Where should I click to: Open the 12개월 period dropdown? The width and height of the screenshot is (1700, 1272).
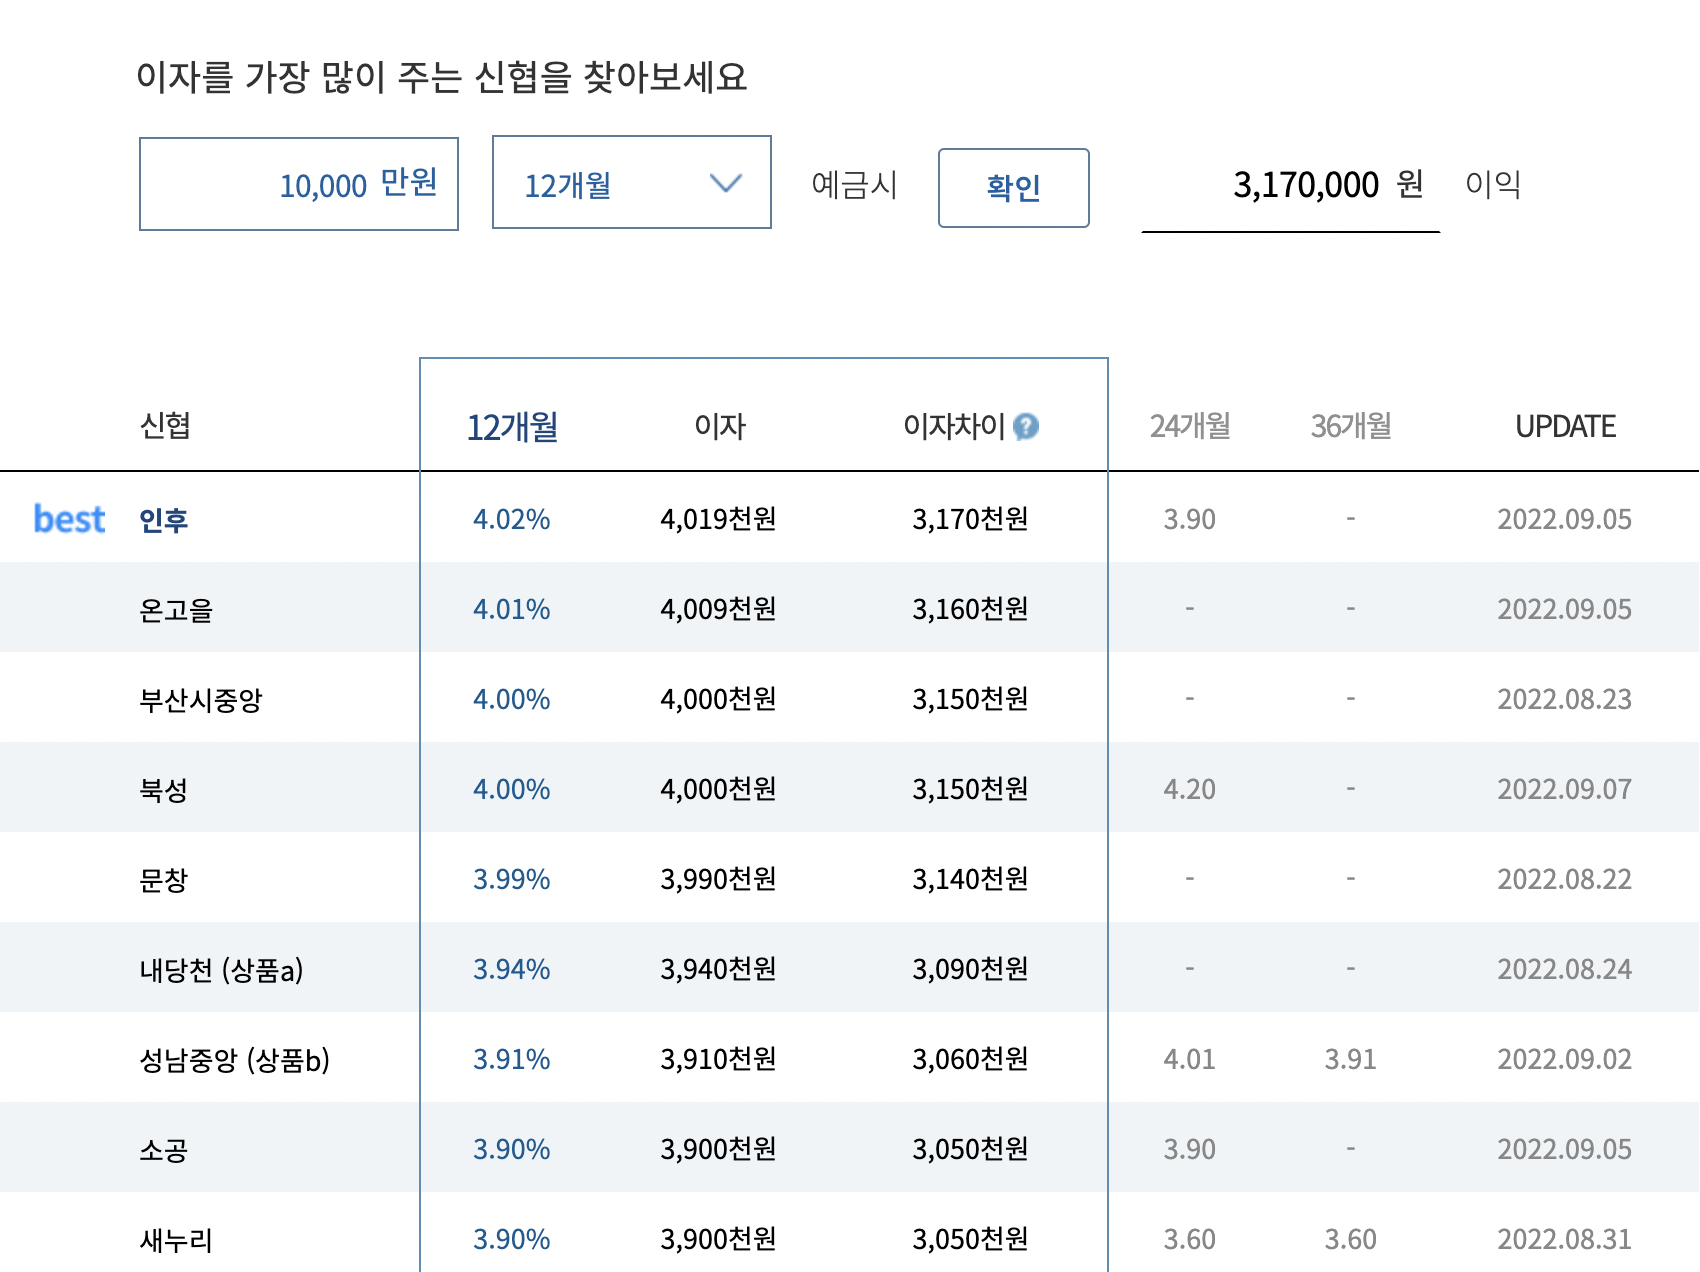pyautogui.click(x=632, y=183)
